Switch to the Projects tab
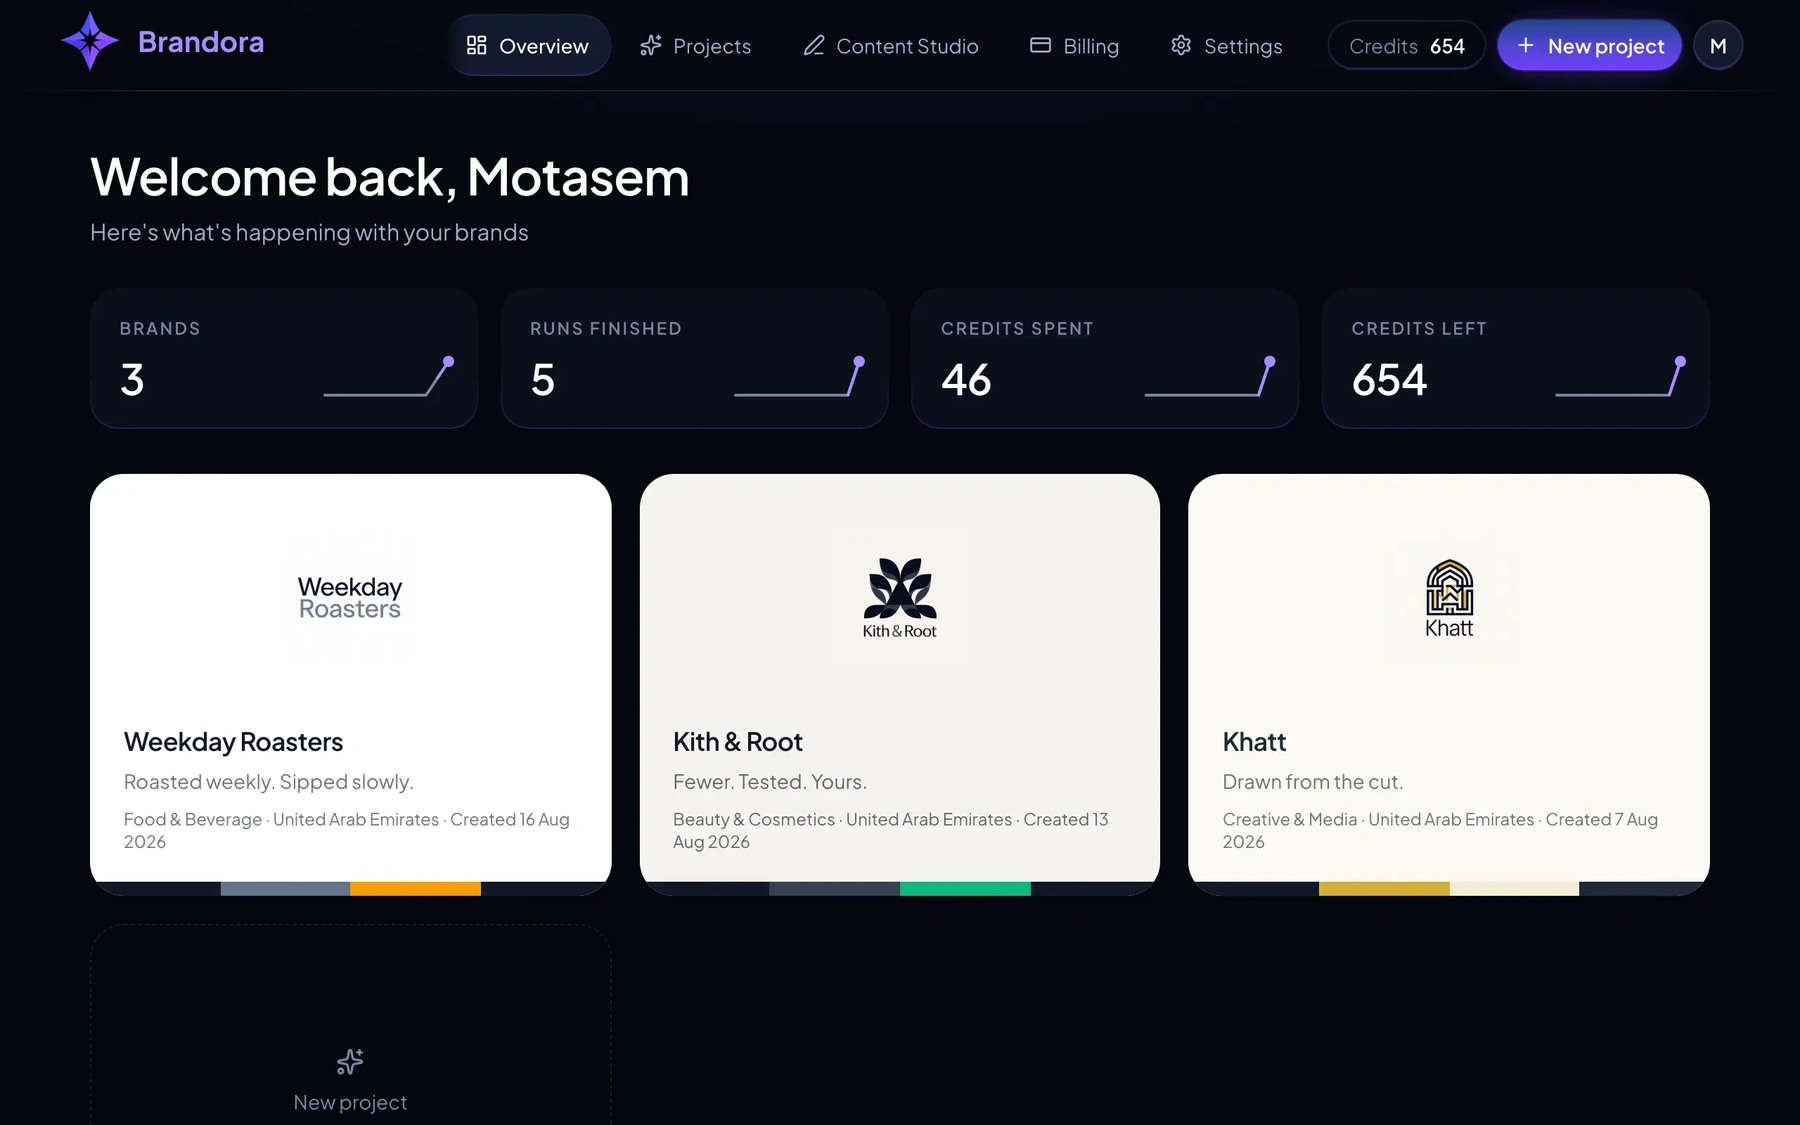Viewport: 1800px width, 1125px height. point(696,45)
